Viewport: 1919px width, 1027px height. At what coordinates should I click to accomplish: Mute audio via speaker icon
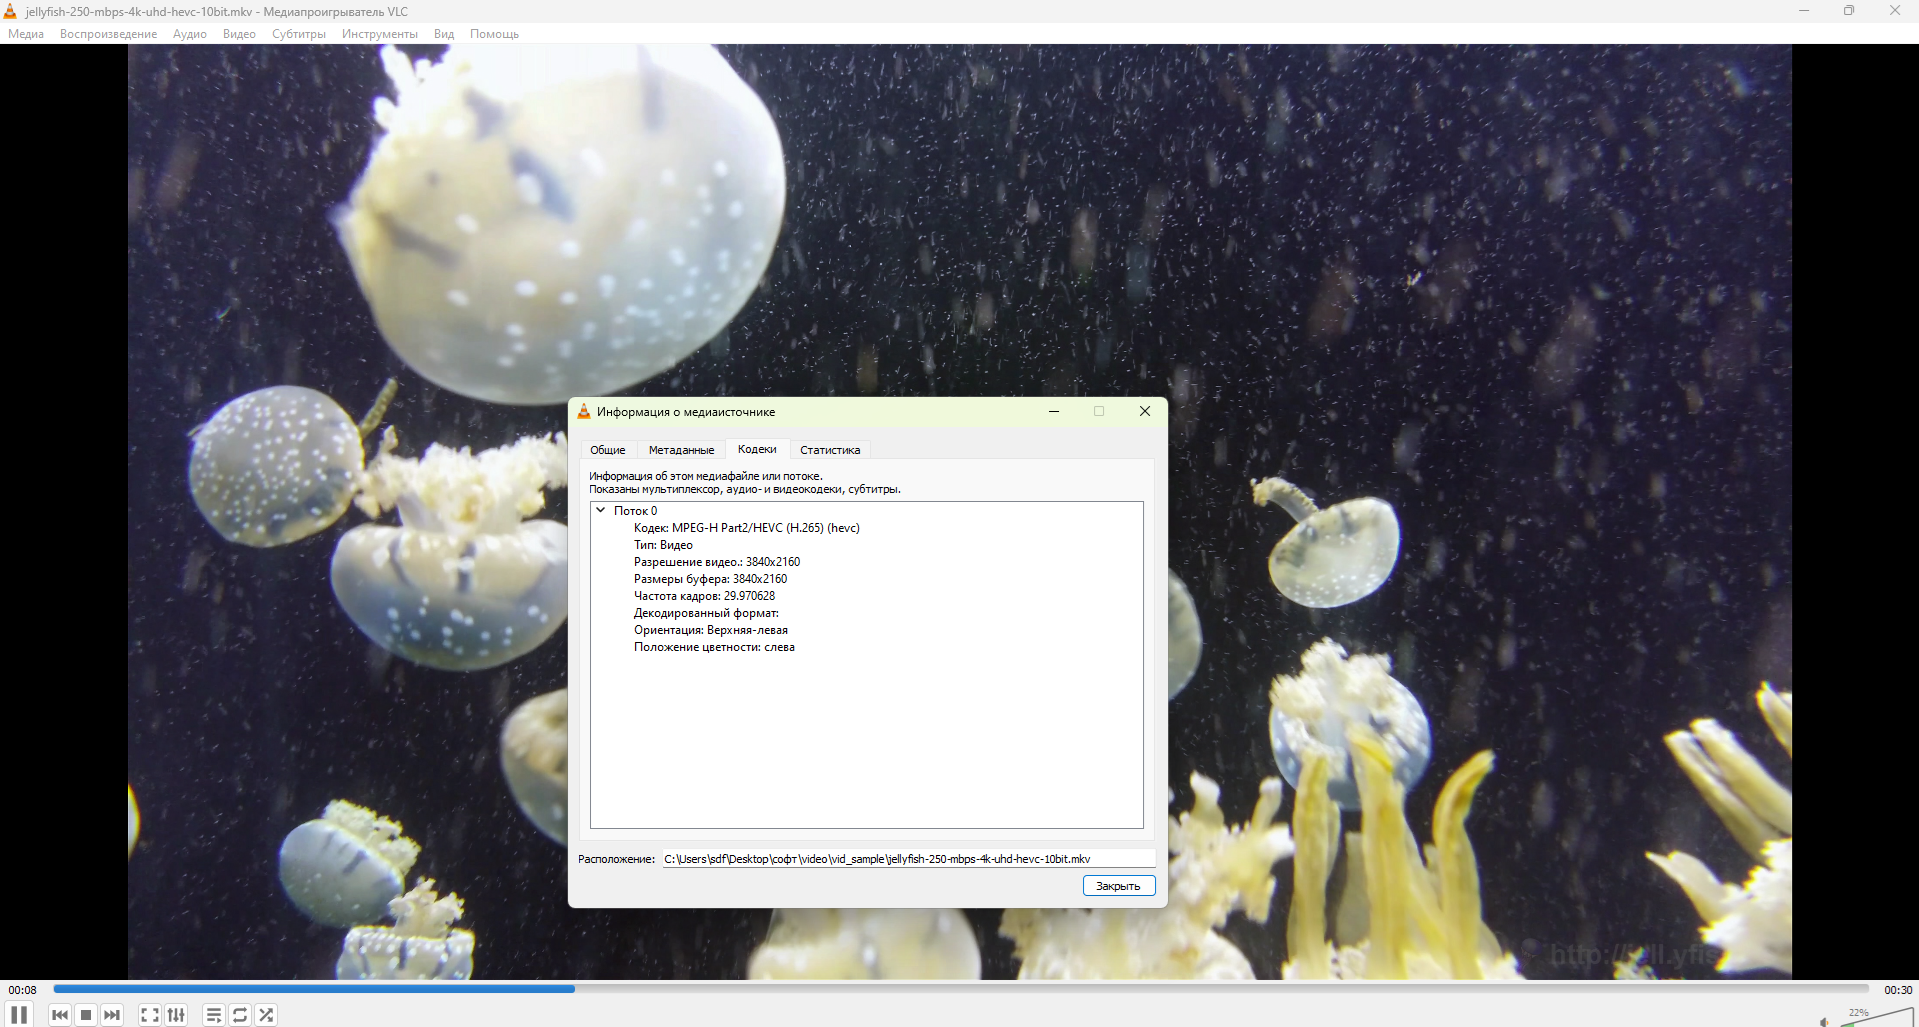[x=1824, y=1021]
